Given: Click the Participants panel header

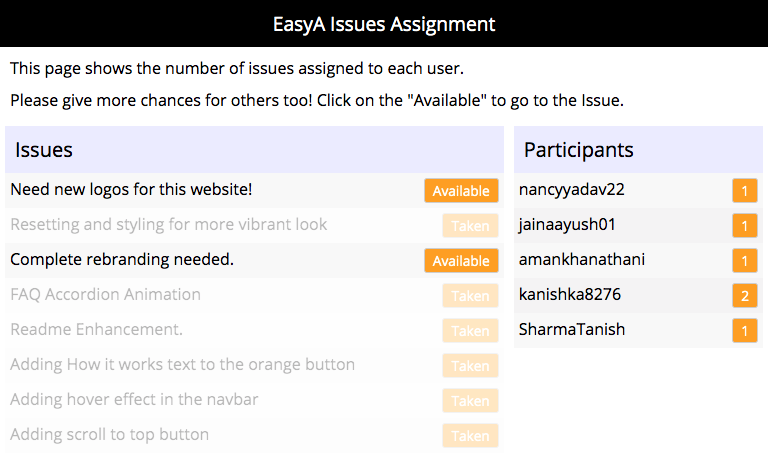Looking at the screenshot, I should (x=638, y=150).
